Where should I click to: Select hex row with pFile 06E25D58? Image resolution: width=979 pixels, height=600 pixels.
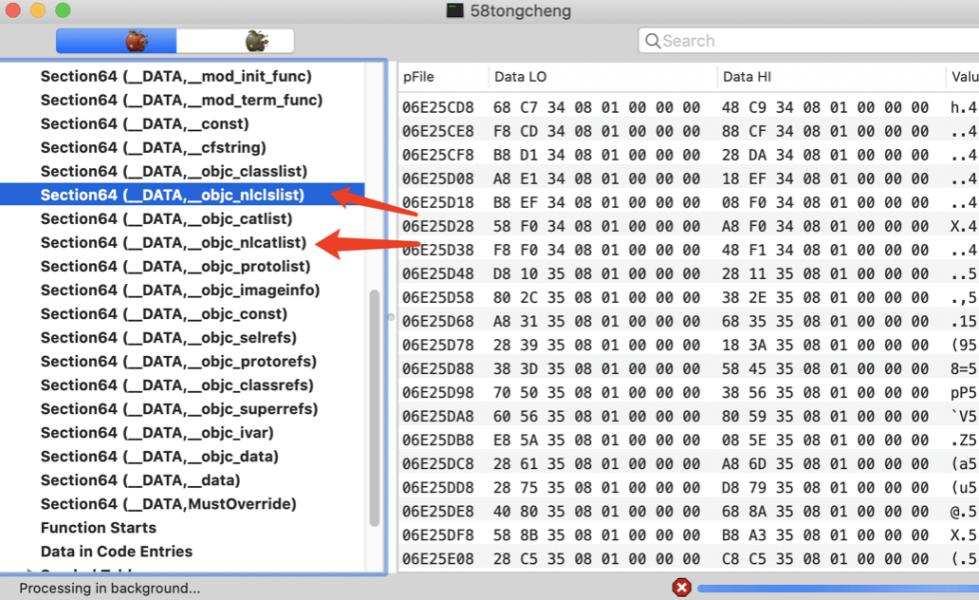688,297
